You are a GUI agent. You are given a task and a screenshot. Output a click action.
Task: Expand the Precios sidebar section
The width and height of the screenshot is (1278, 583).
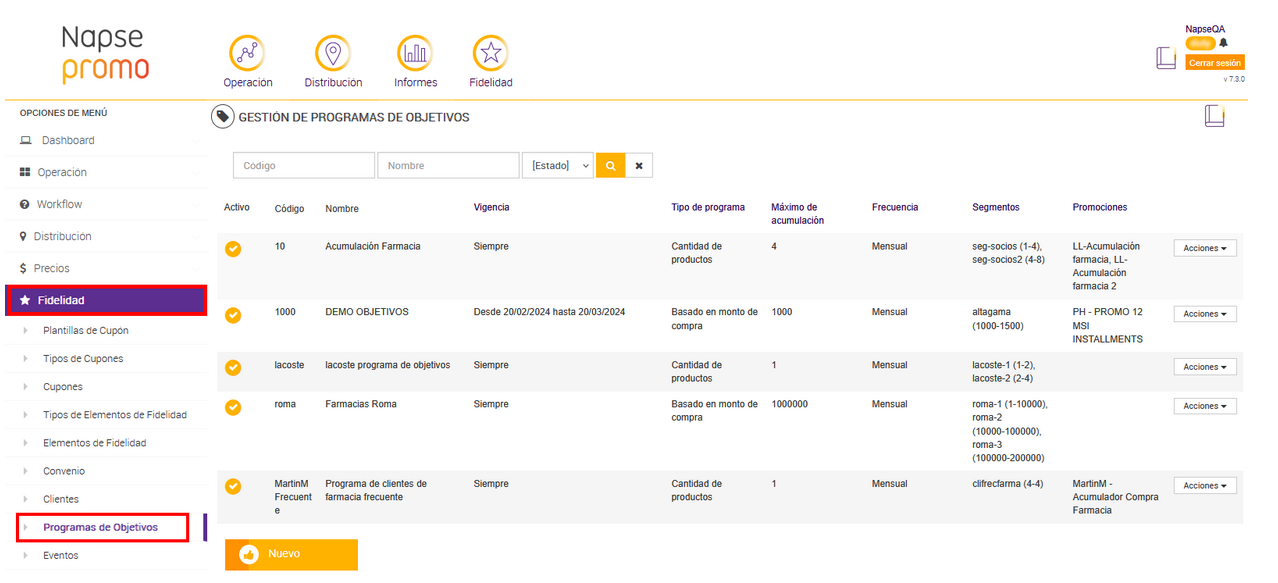pyautogui.click(x=52, y=268)
